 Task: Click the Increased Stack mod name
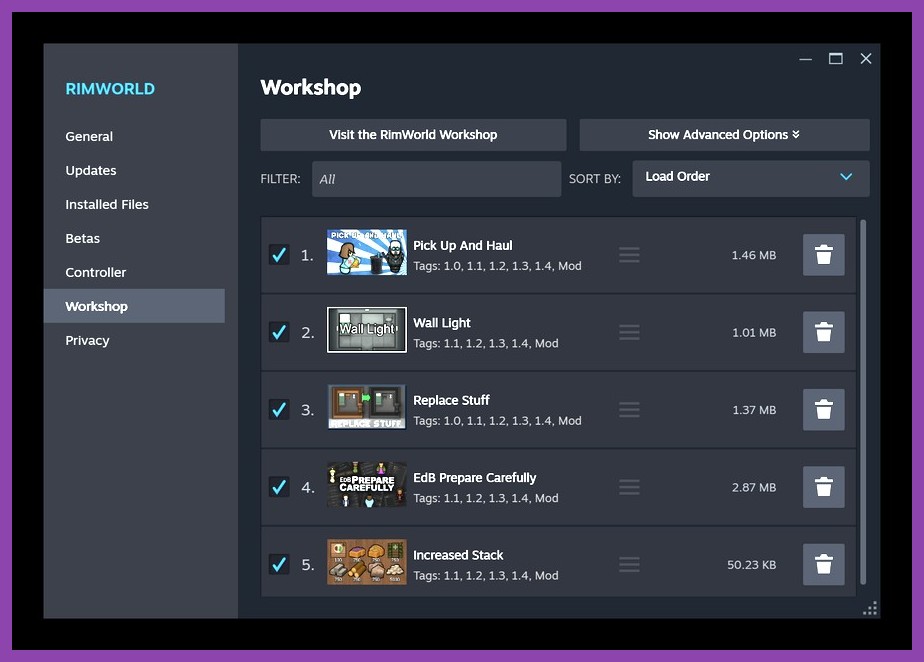[458, 555]
